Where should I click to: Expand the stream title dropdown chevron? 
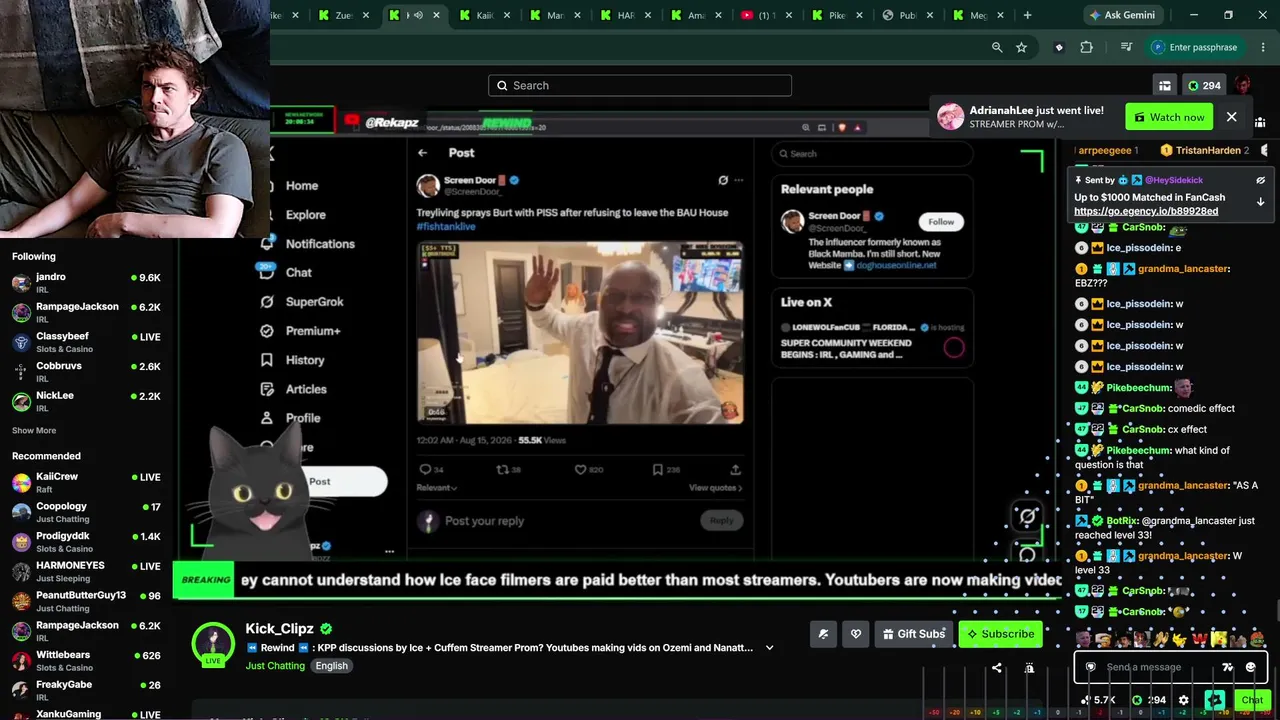(x=769, y=648)
